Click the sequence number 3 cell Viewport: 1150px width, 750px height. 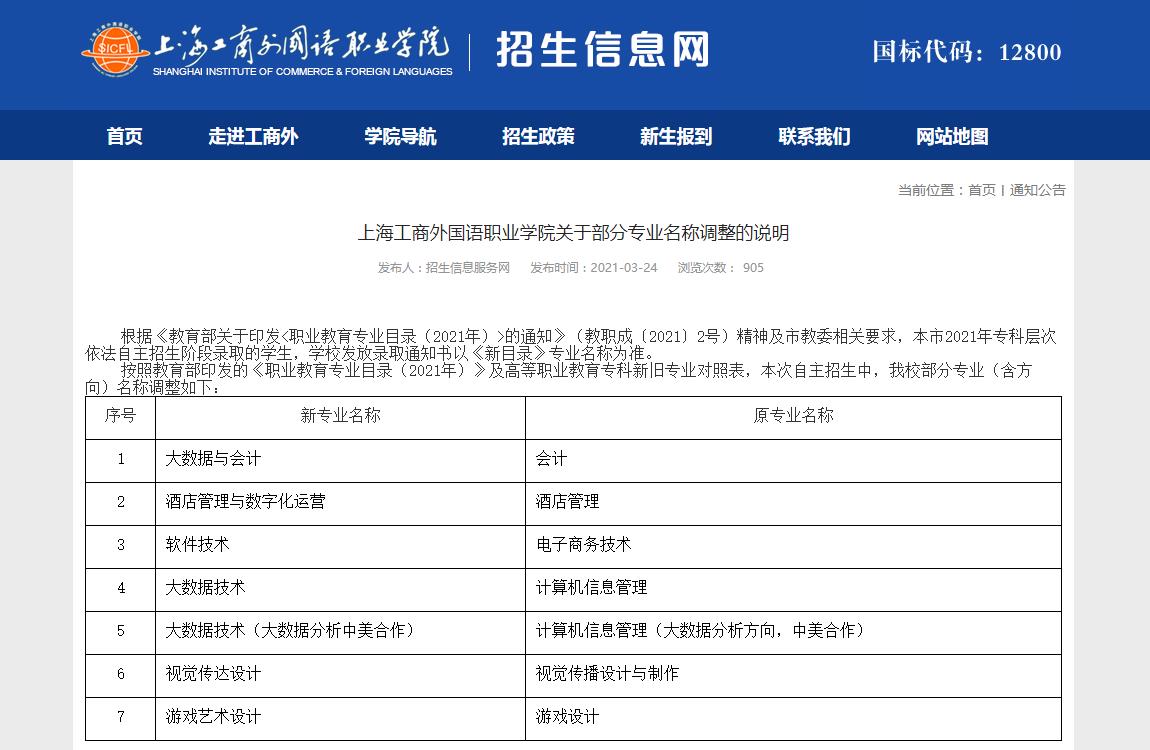(x=120, y=547)
